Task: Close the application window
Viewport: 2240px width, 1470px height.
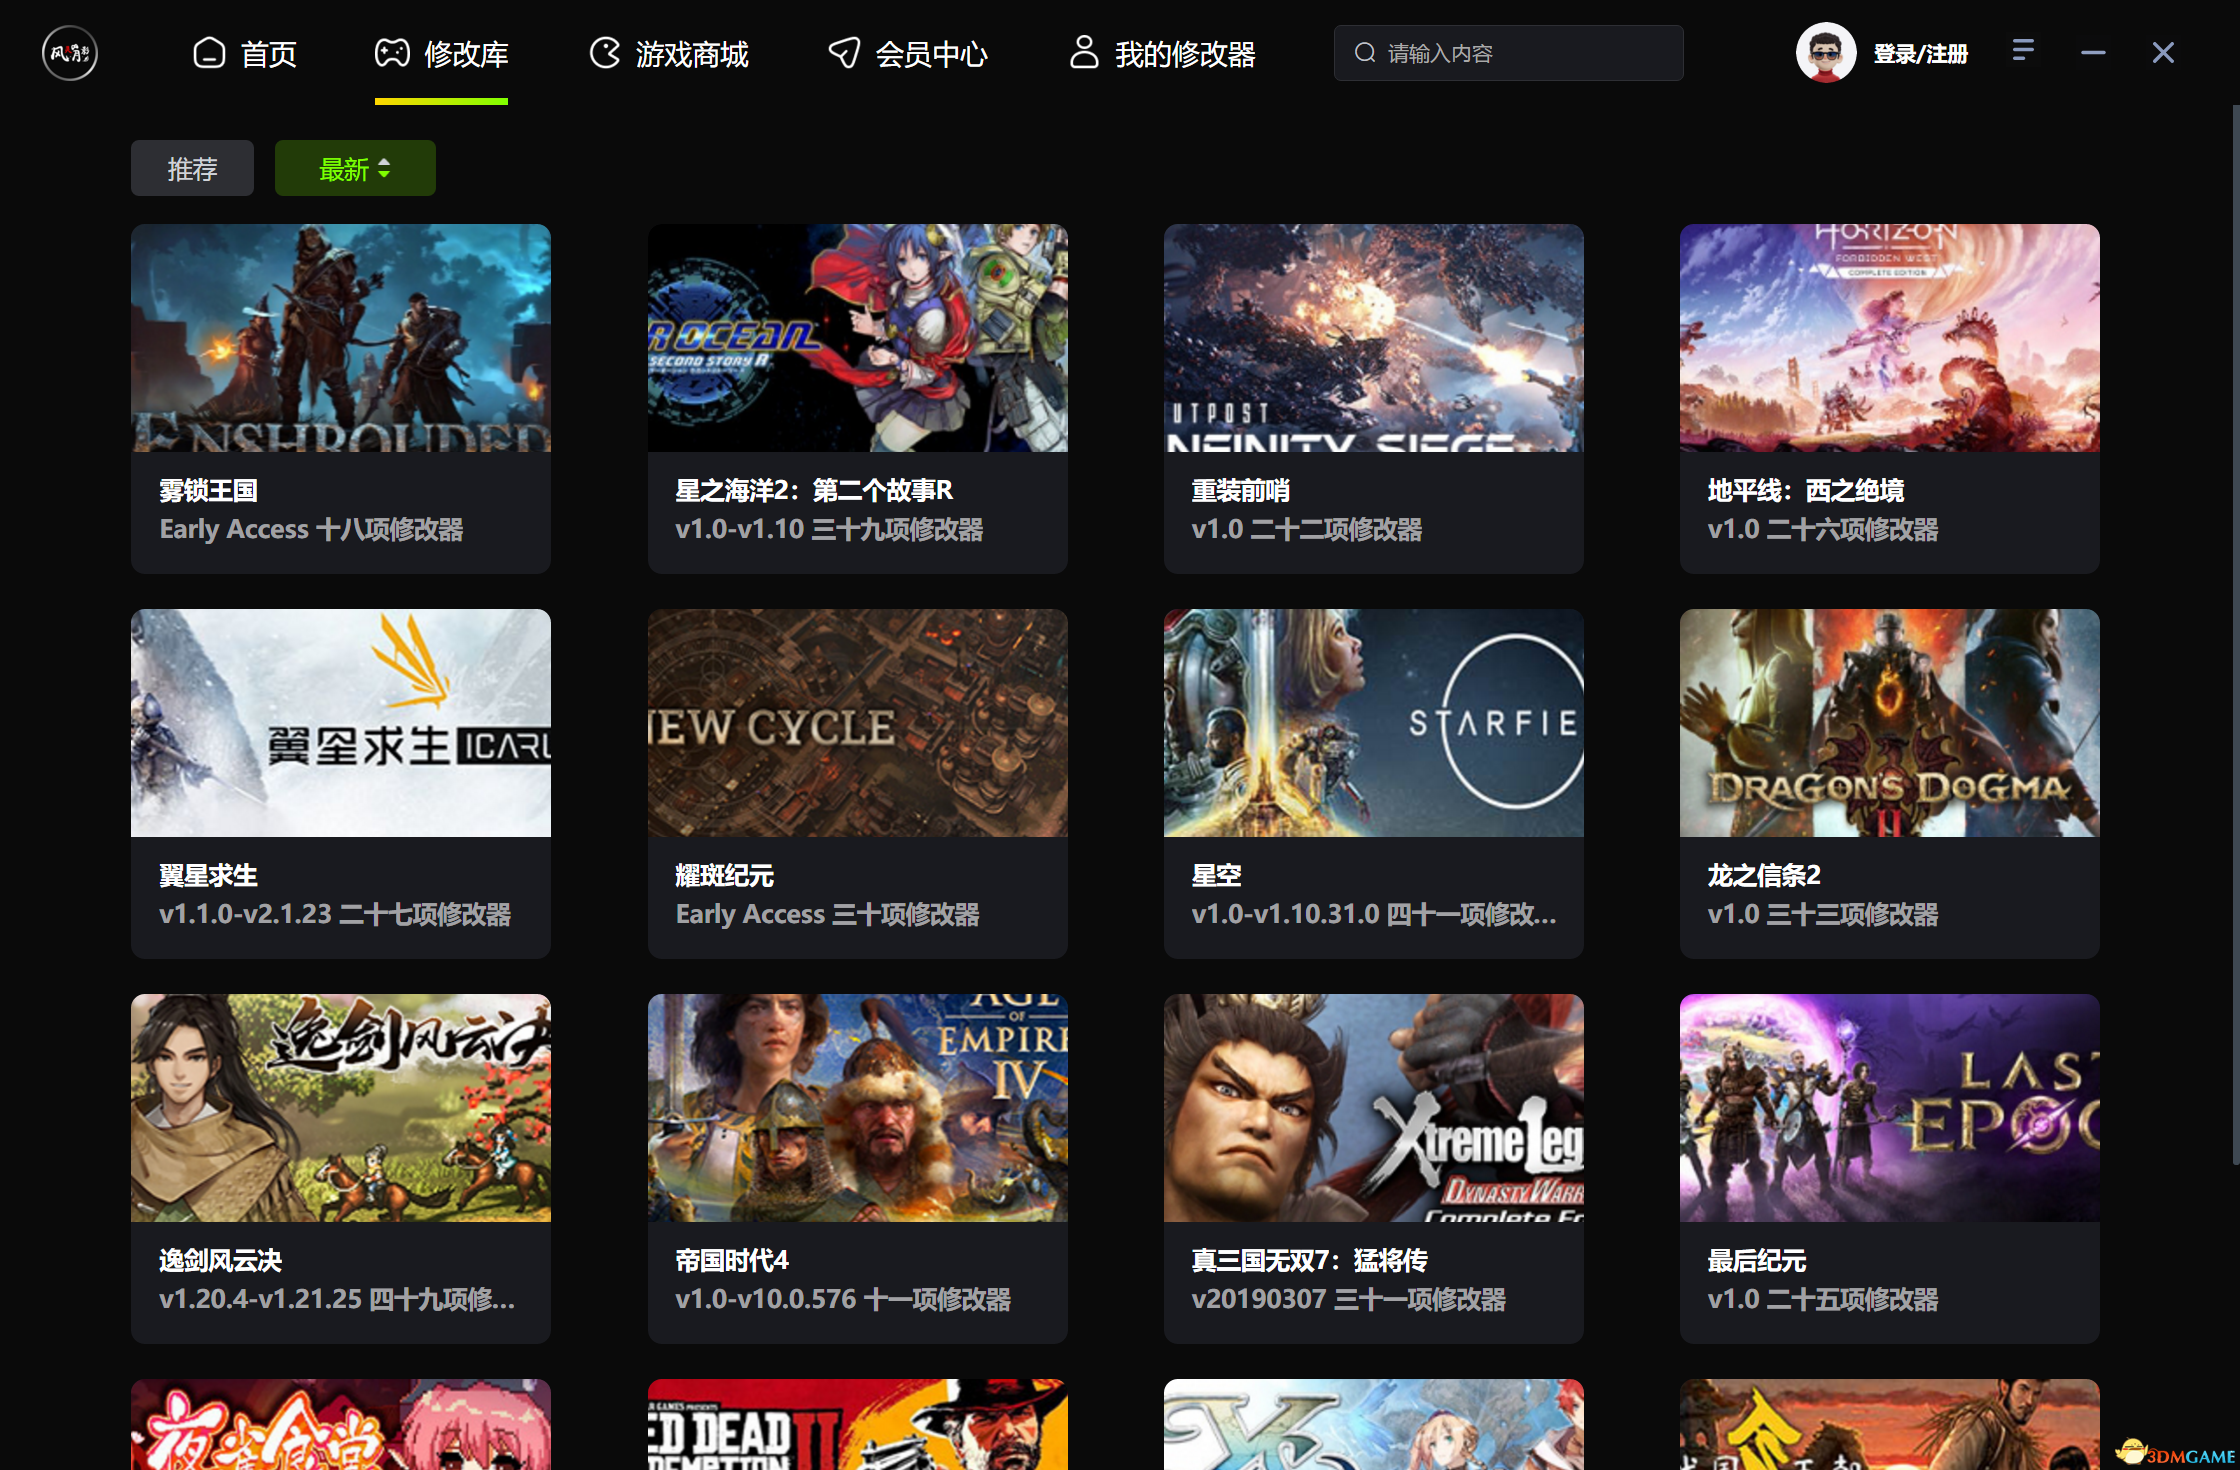Action: tap(2163, 52)
